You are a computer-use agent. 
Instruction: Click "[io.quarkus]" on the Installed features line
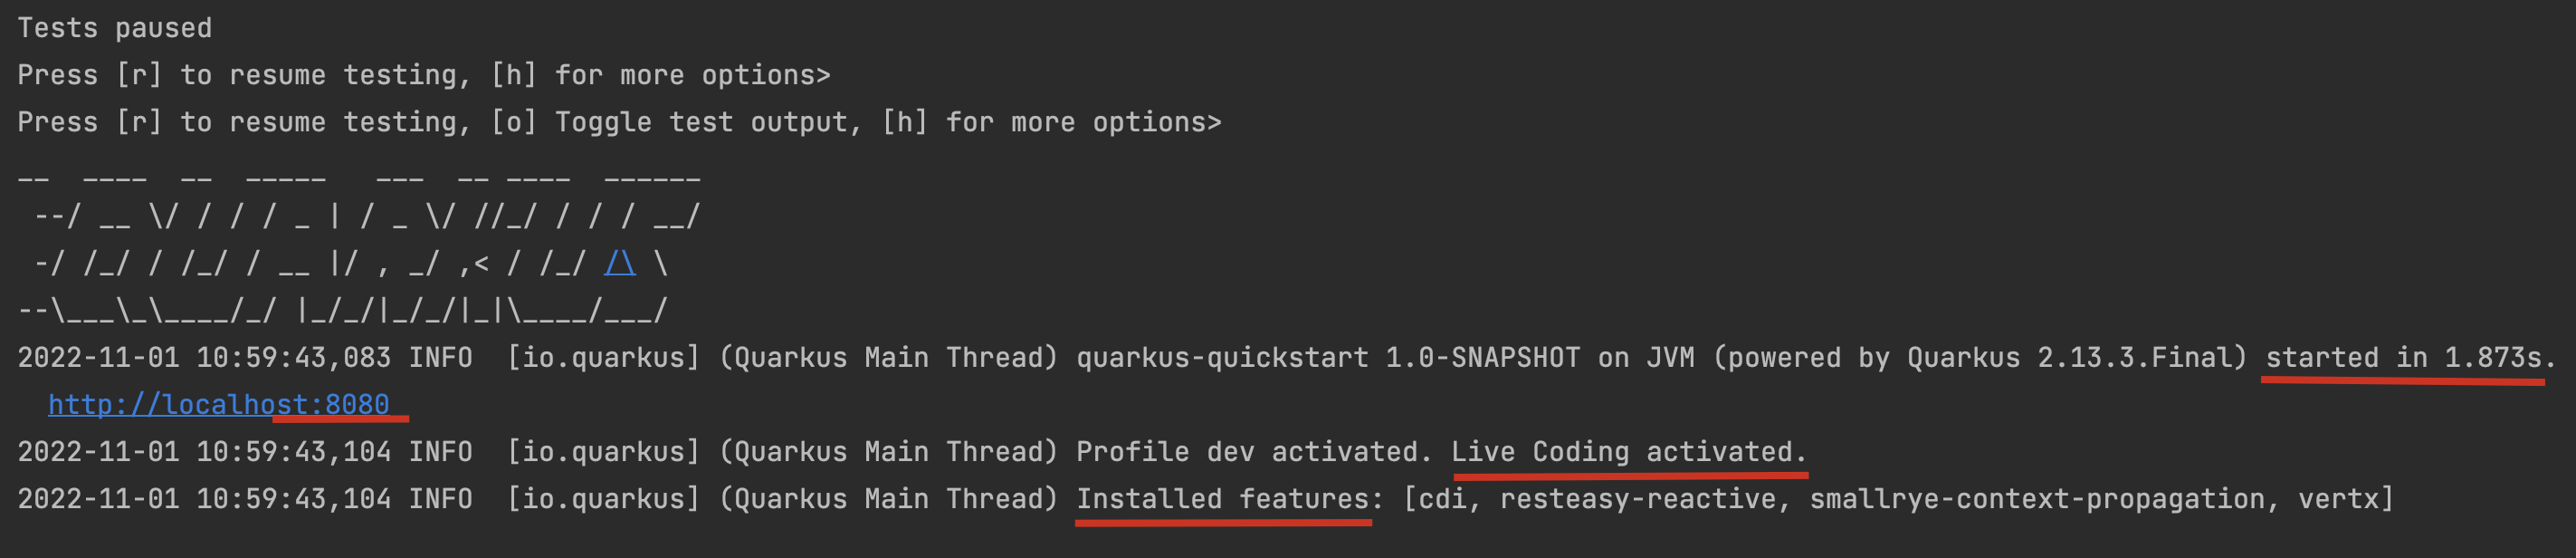(x=602, y=498)
